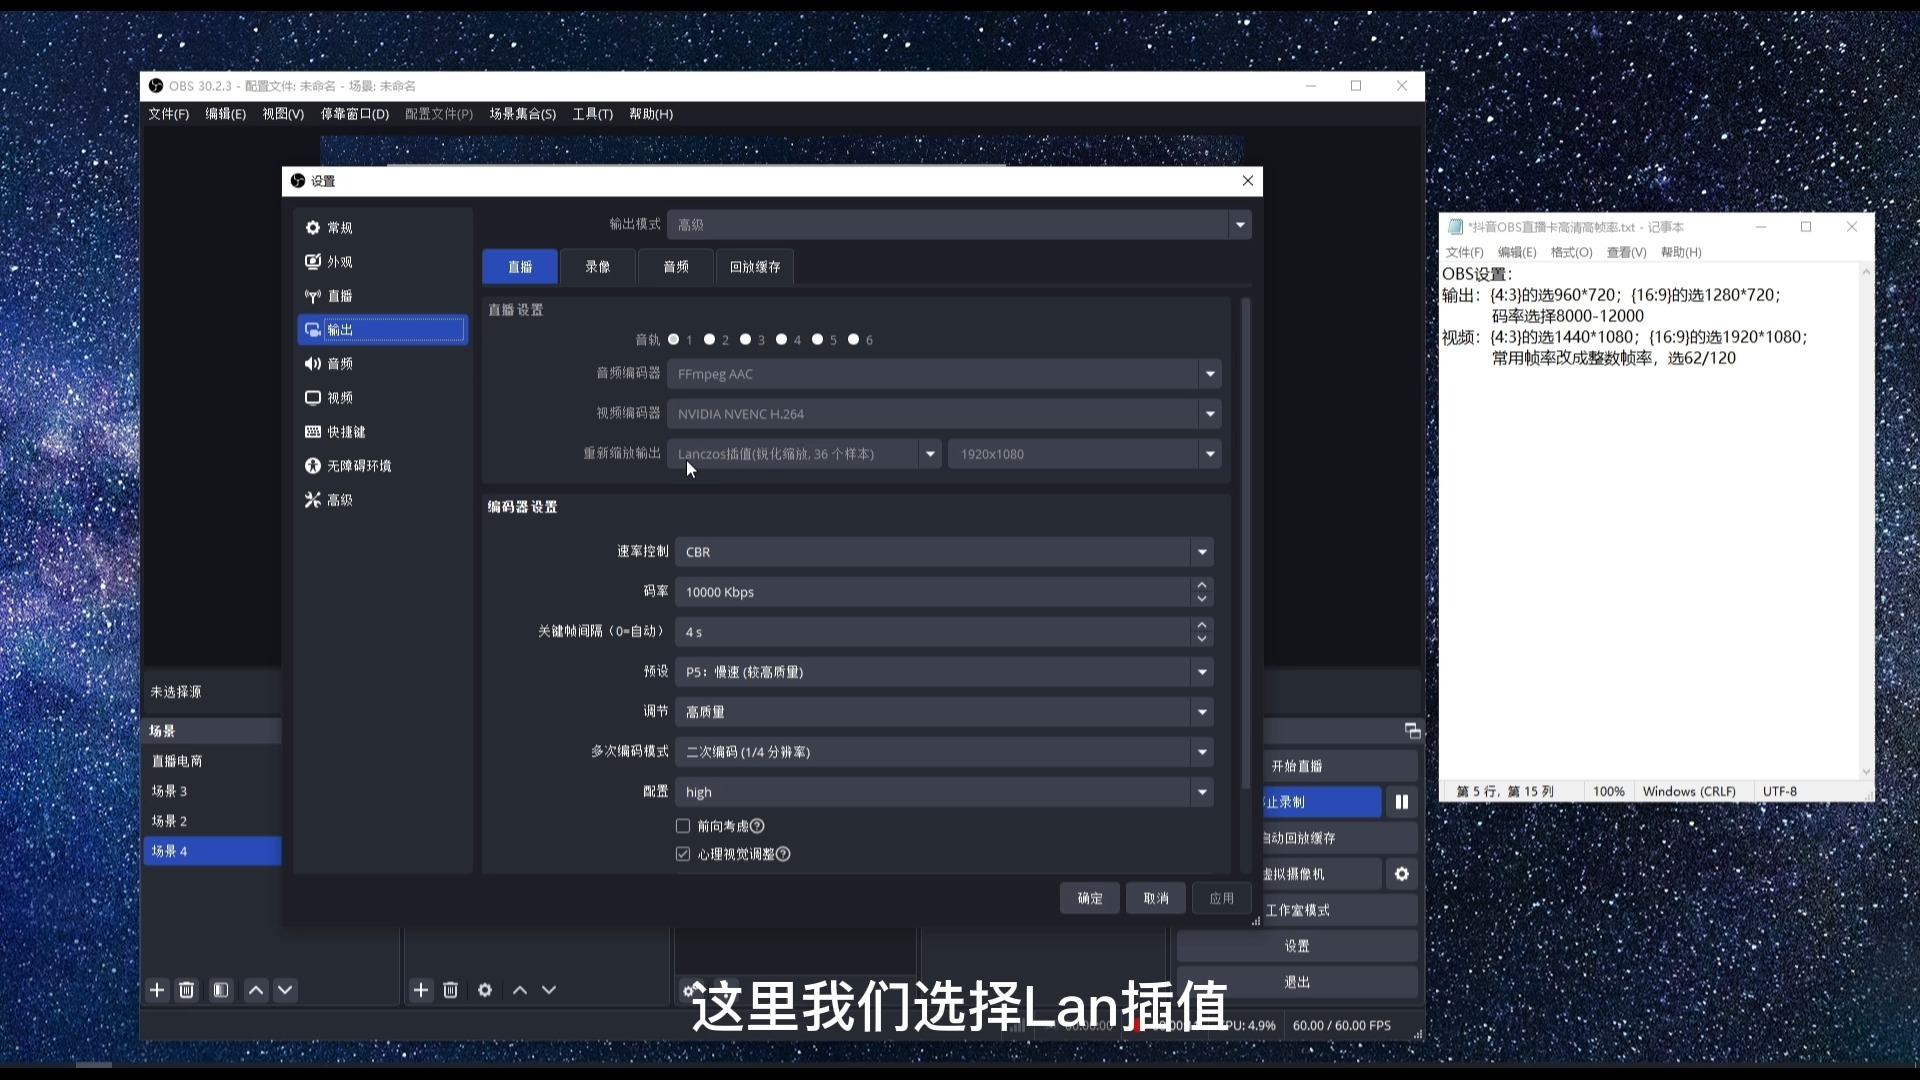Viewport: 1920px width, 1080px height.
Task: Click the help icon next to 前向考虑
Action: tap(757, 826)
